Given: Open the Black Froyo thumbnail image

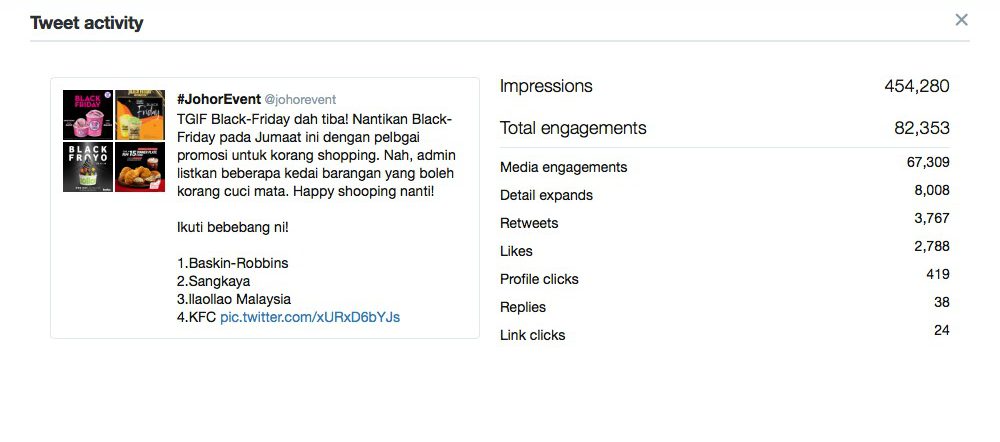Looking at the screenshot, I should tap(88, 167).
